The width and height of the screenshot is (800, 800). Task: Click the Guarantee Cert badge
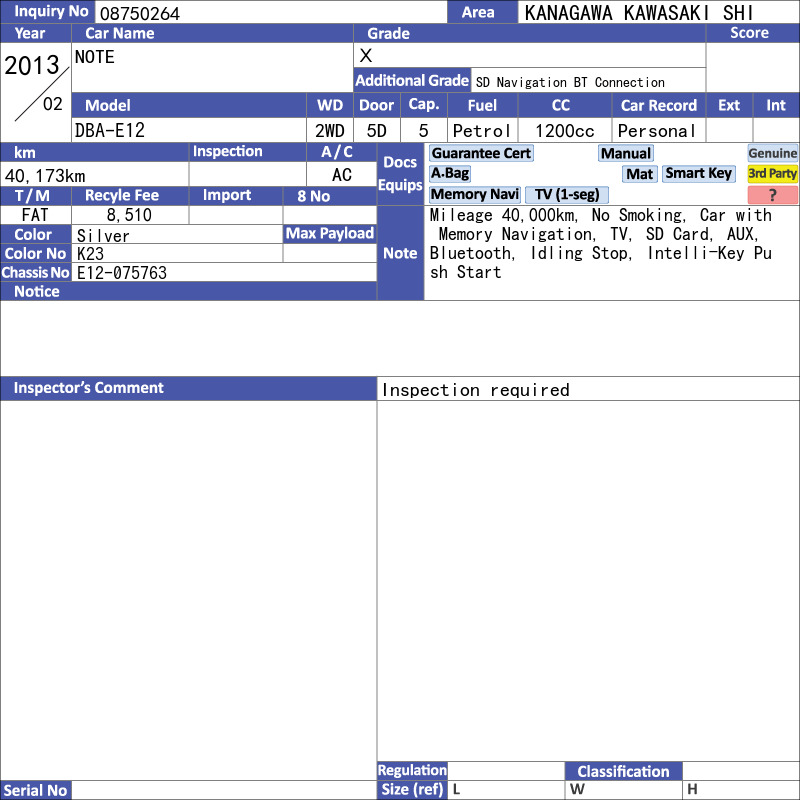(x=482, y=153)
